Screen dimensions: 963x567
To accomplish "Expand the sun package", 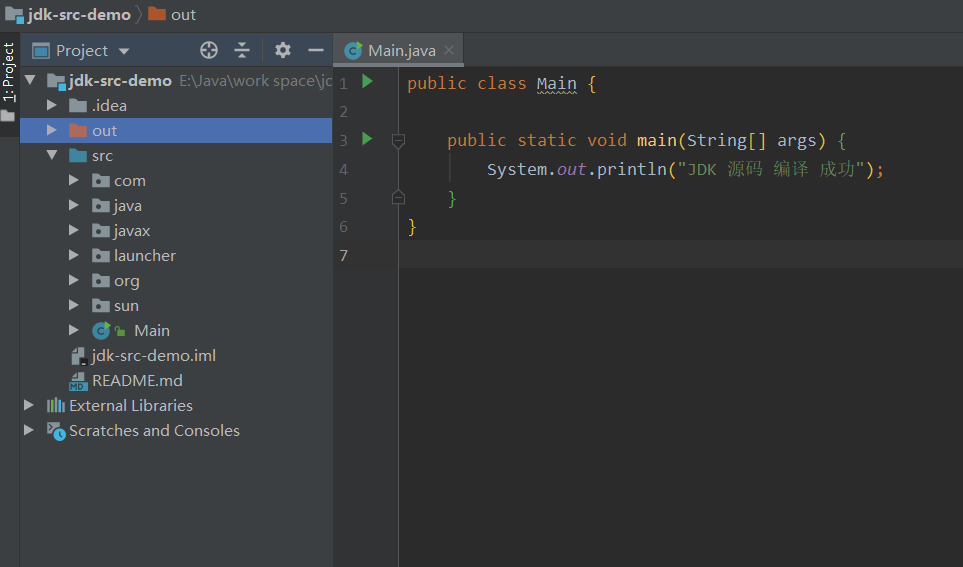I will pos(74,305).
